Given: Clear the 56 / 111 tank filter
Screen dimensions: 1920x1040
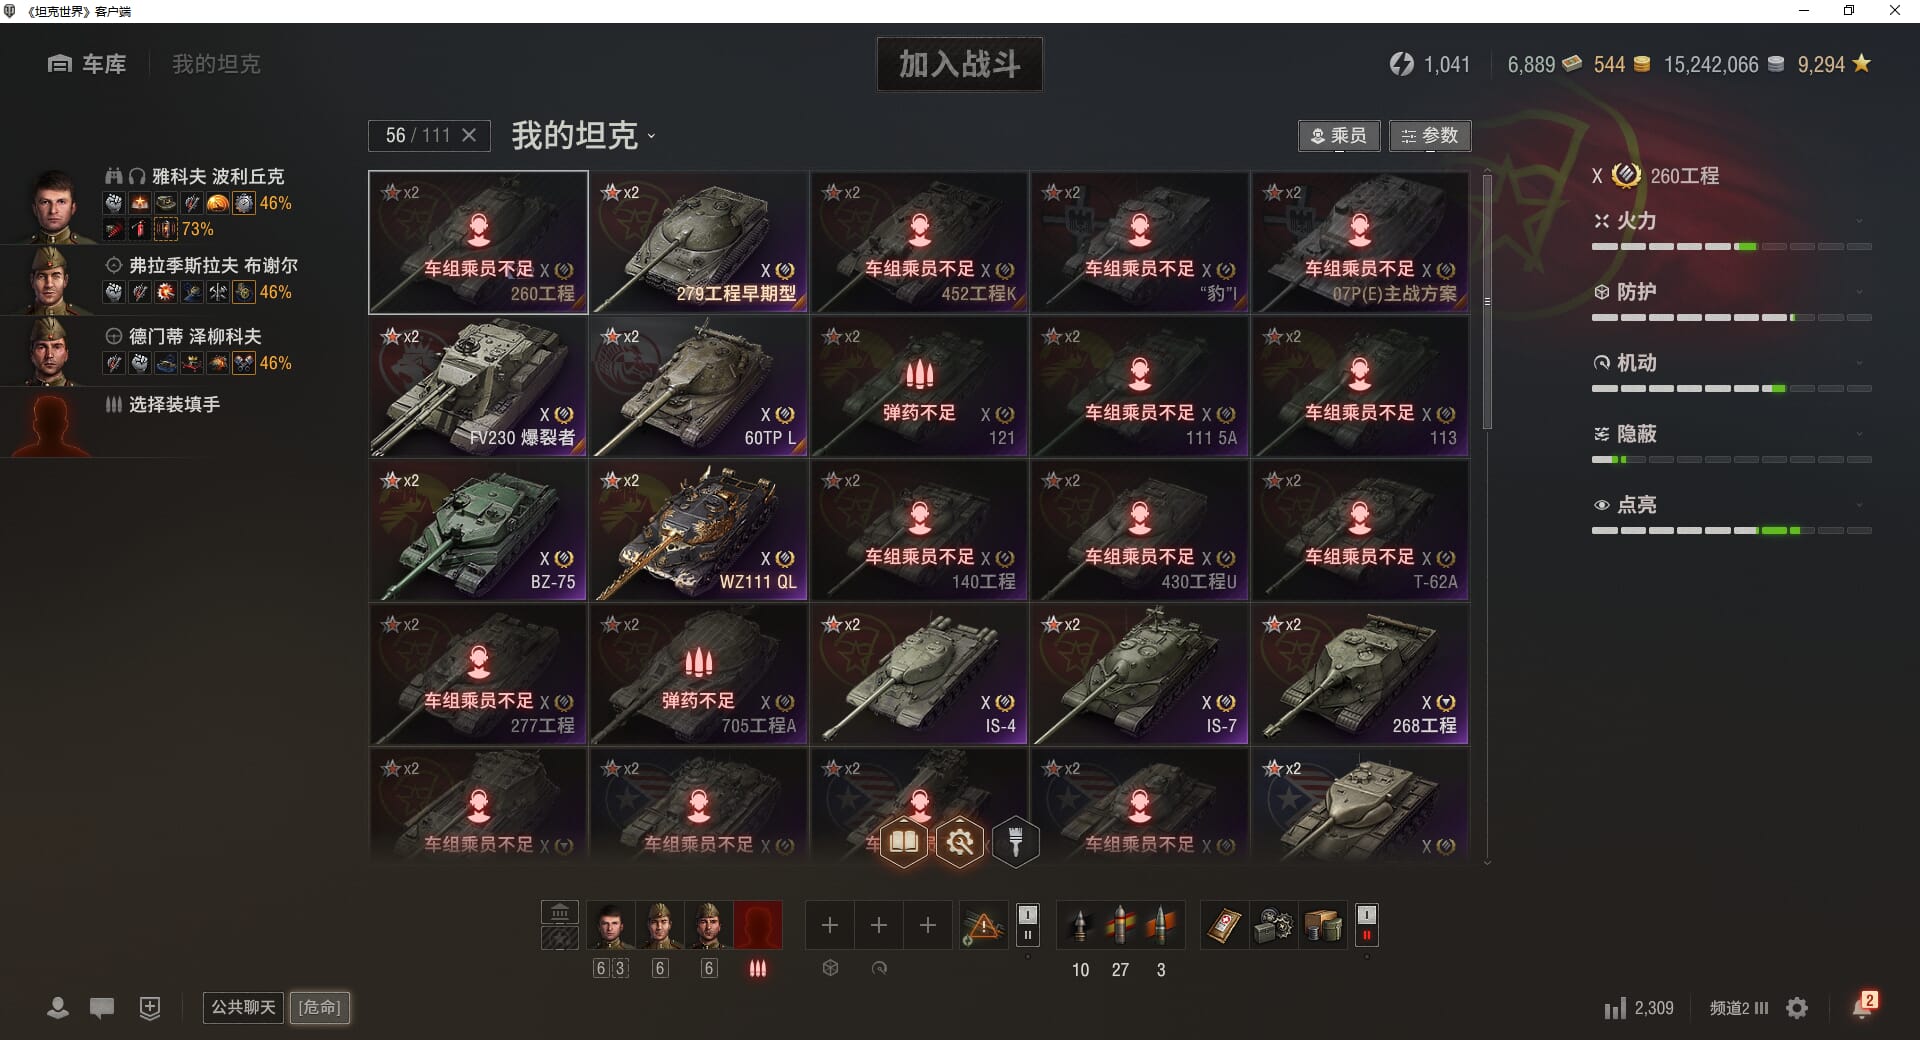Looking at the screenshot, I should point(469,135).
